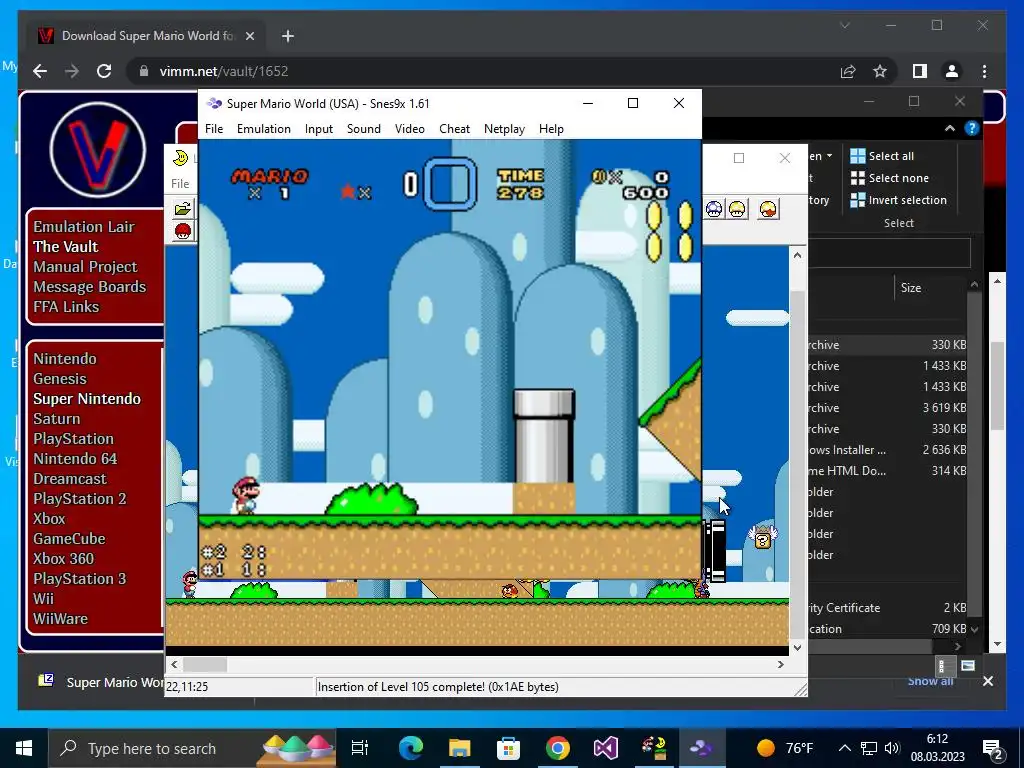
Task: Open the Help menu in Snes9x
Action: (x=551, y=129)
